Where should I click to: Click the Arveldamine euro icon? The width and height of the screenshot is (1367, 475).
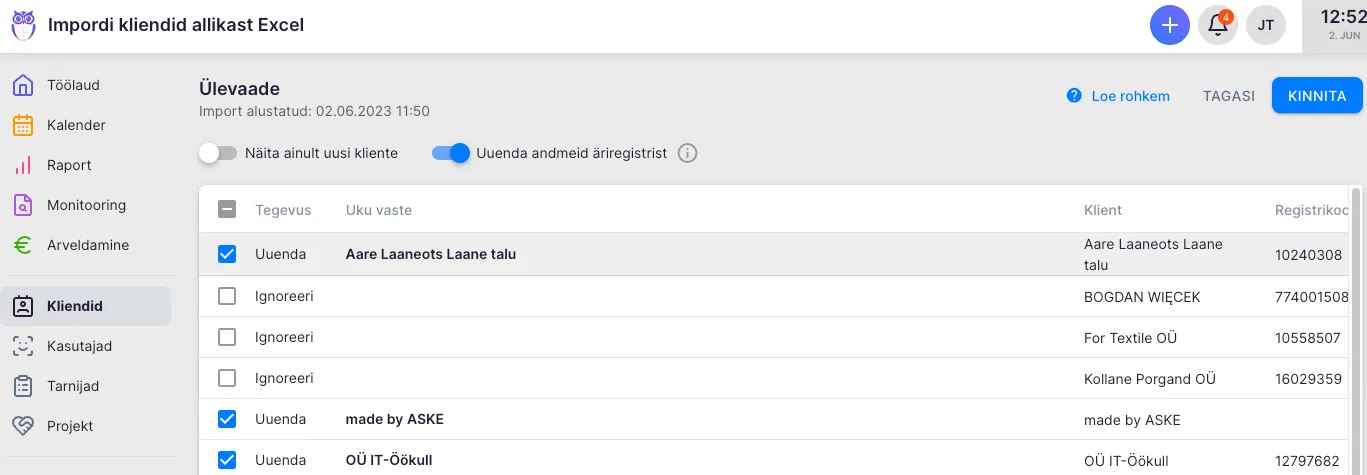[x=23, y=245]
